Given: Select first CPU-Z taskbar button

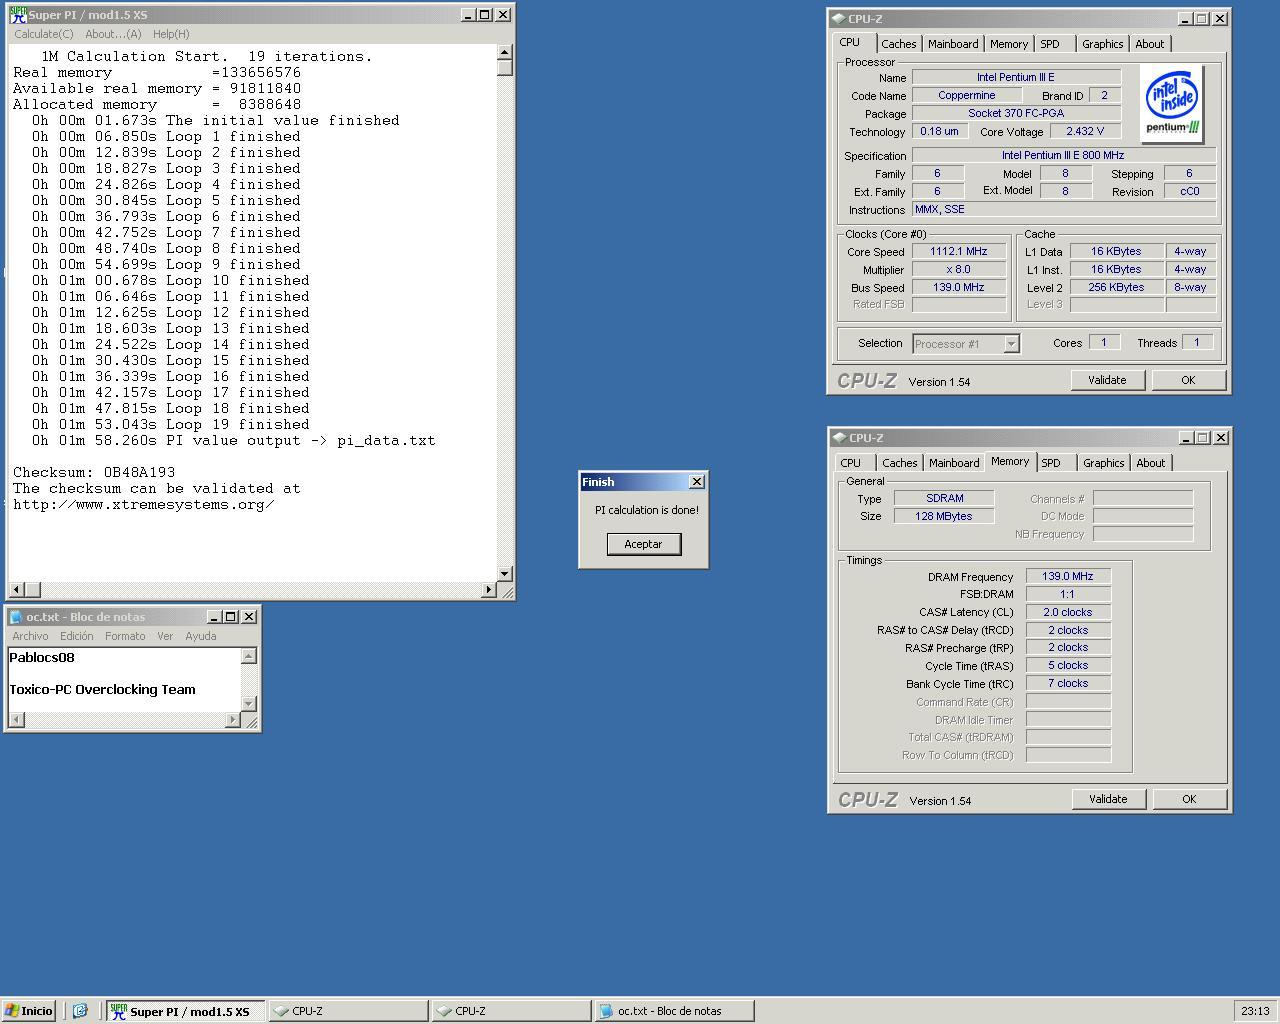Looking at the screenshot, I should point(348,1011).
